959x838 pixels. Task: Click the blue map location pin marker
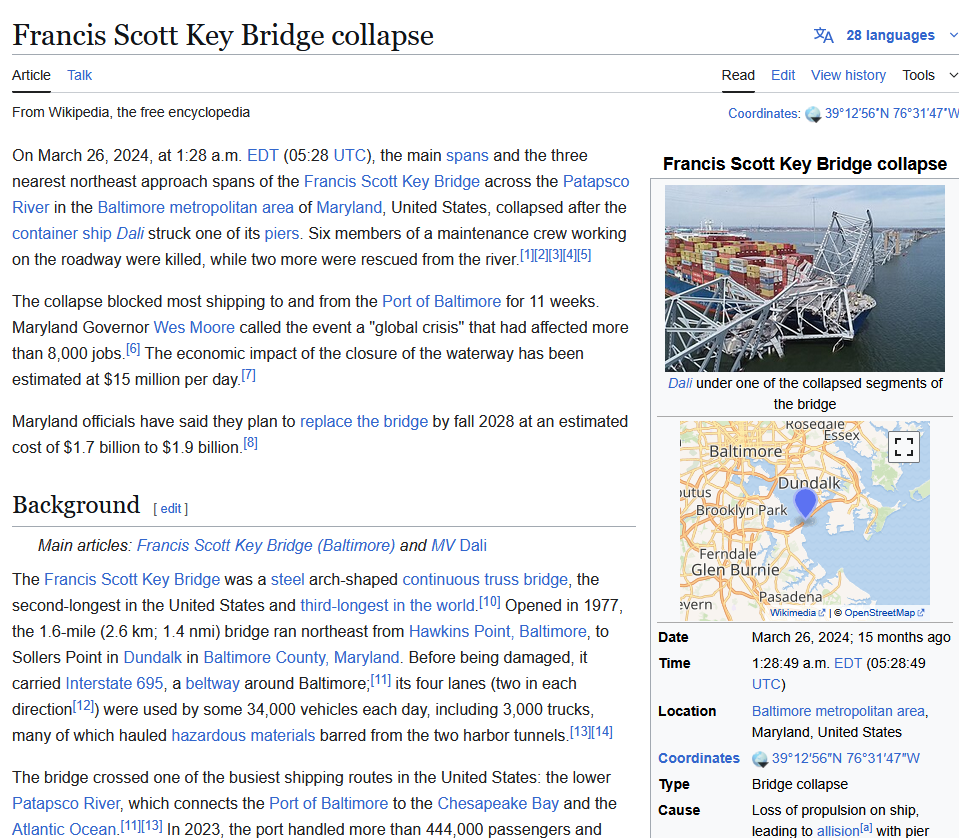pyautogui.click(x=805, y=504)
